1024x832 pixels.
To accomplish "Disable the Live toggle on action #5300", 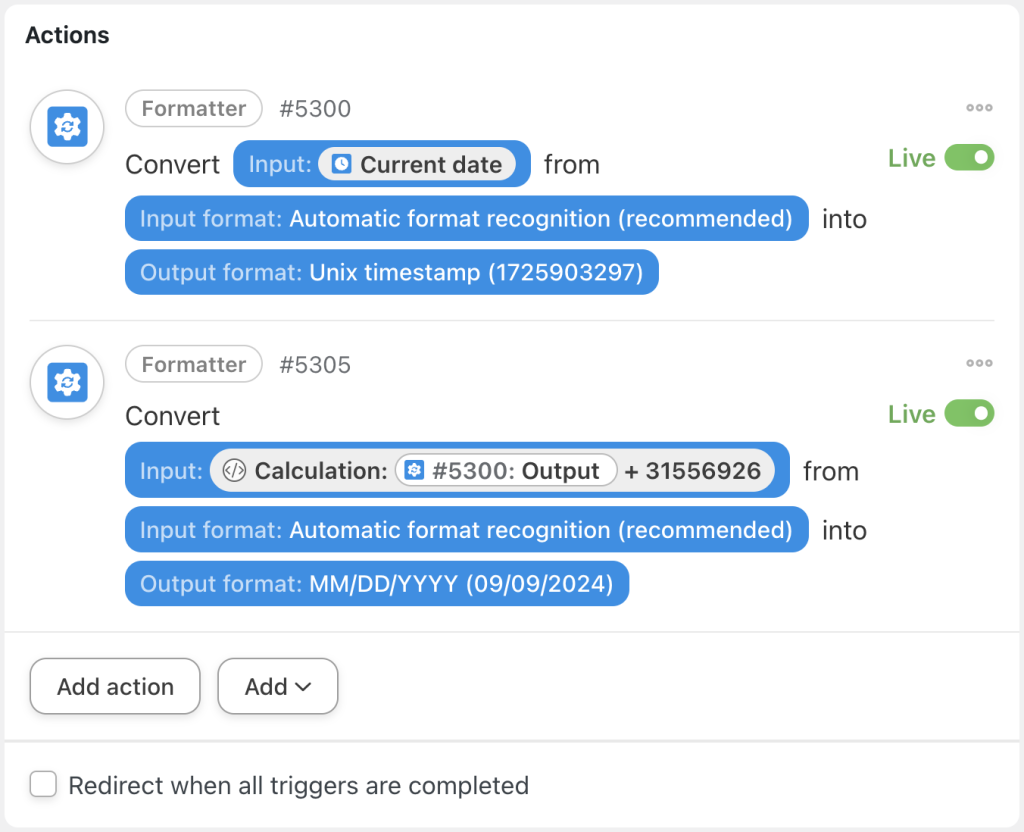I will [971, 158].
